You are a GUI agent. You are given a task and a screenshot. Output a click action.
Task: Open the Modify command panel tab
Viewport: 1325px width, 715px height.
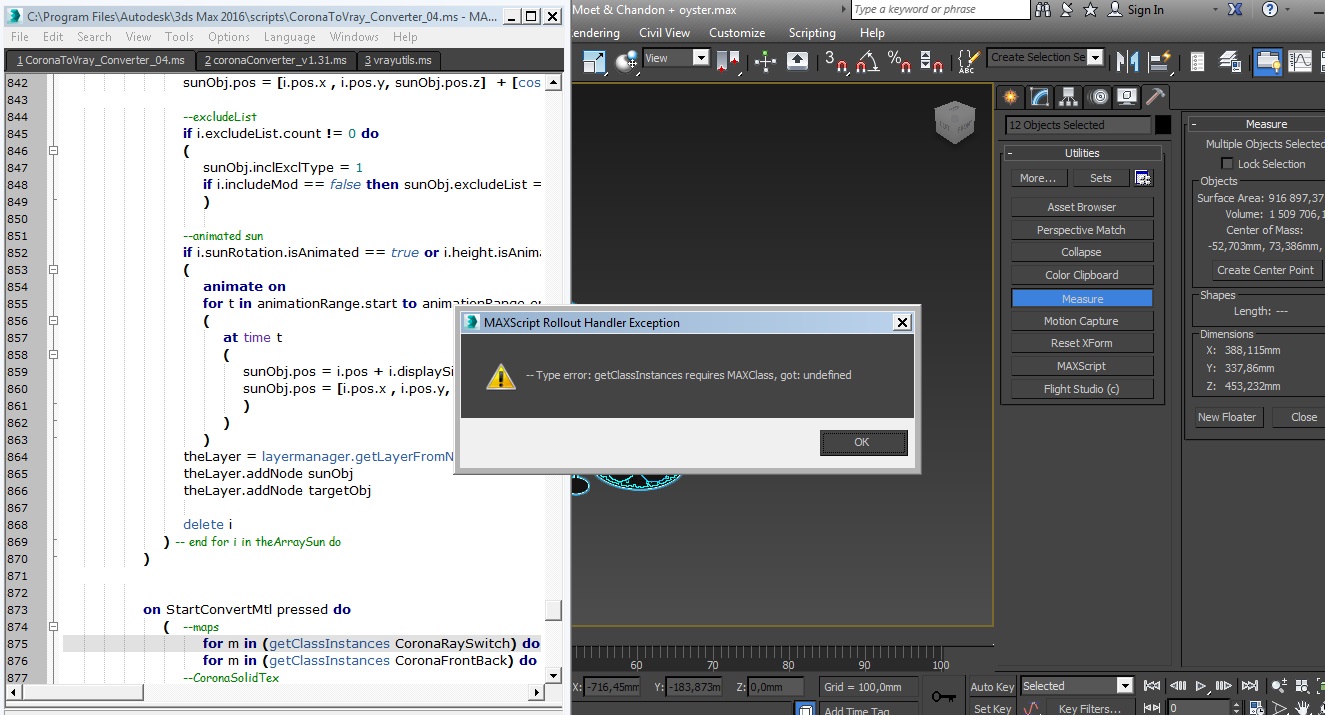click(x=1040, y=97)
